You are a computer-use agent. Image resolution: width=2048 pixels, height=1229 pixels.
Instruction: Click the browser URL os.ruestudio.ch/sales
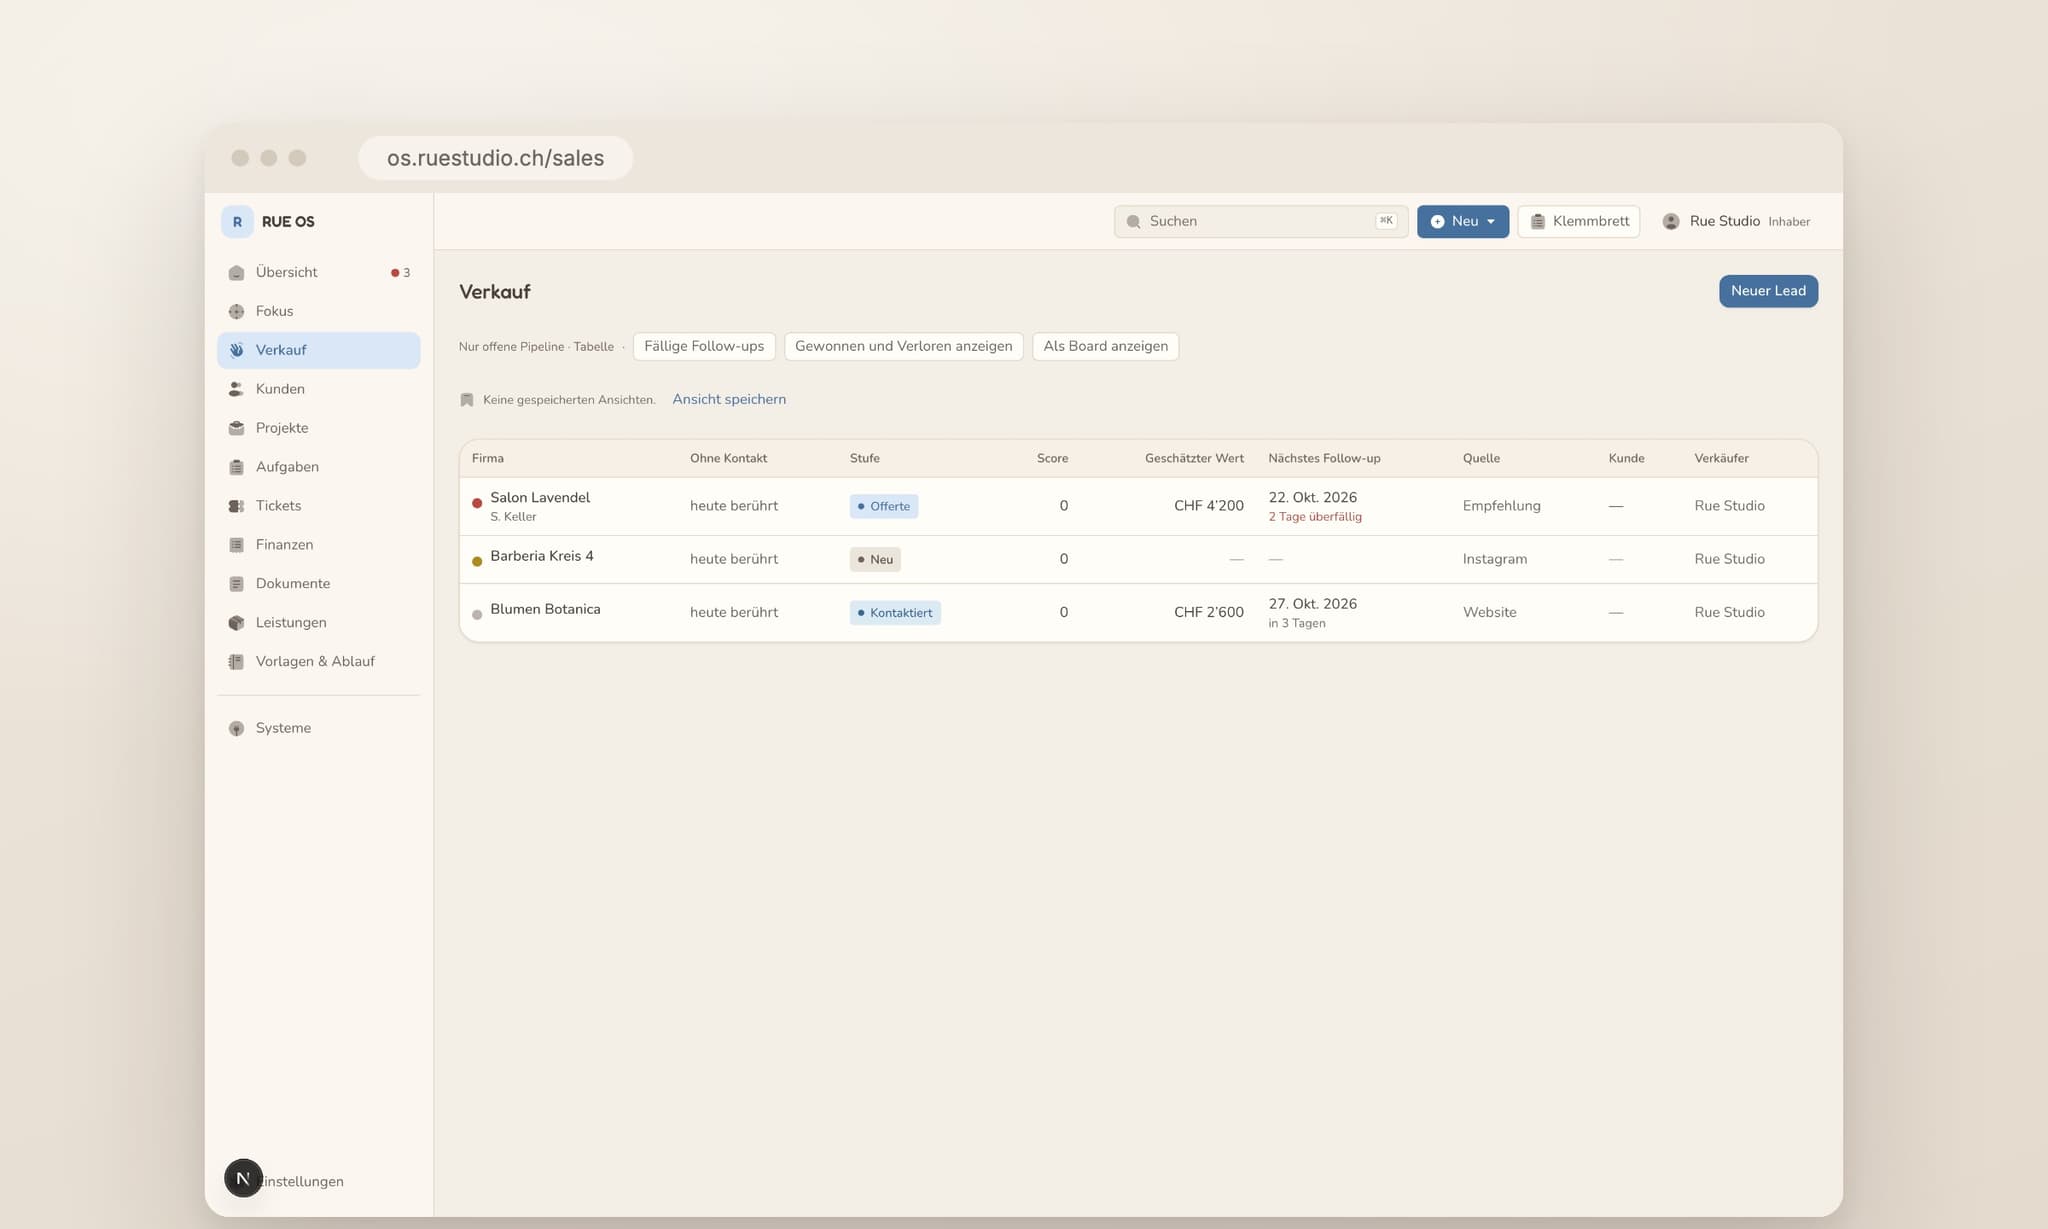[495, 158]
